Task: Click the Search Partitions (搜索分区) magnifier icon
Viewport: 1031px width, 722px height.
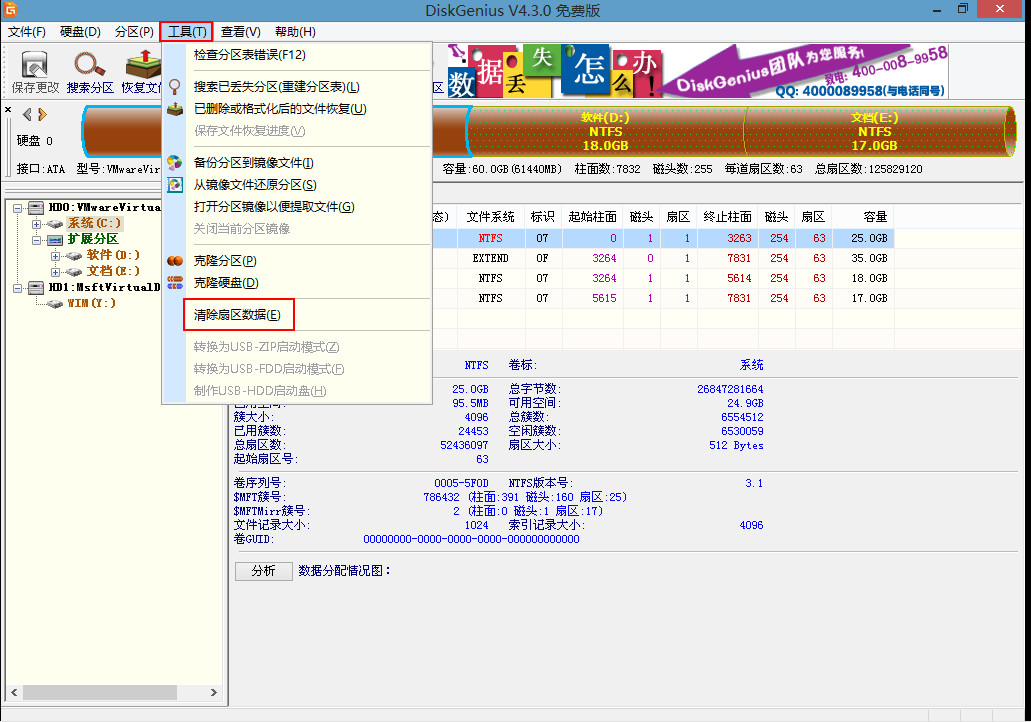Action: [x=89, y=64]
